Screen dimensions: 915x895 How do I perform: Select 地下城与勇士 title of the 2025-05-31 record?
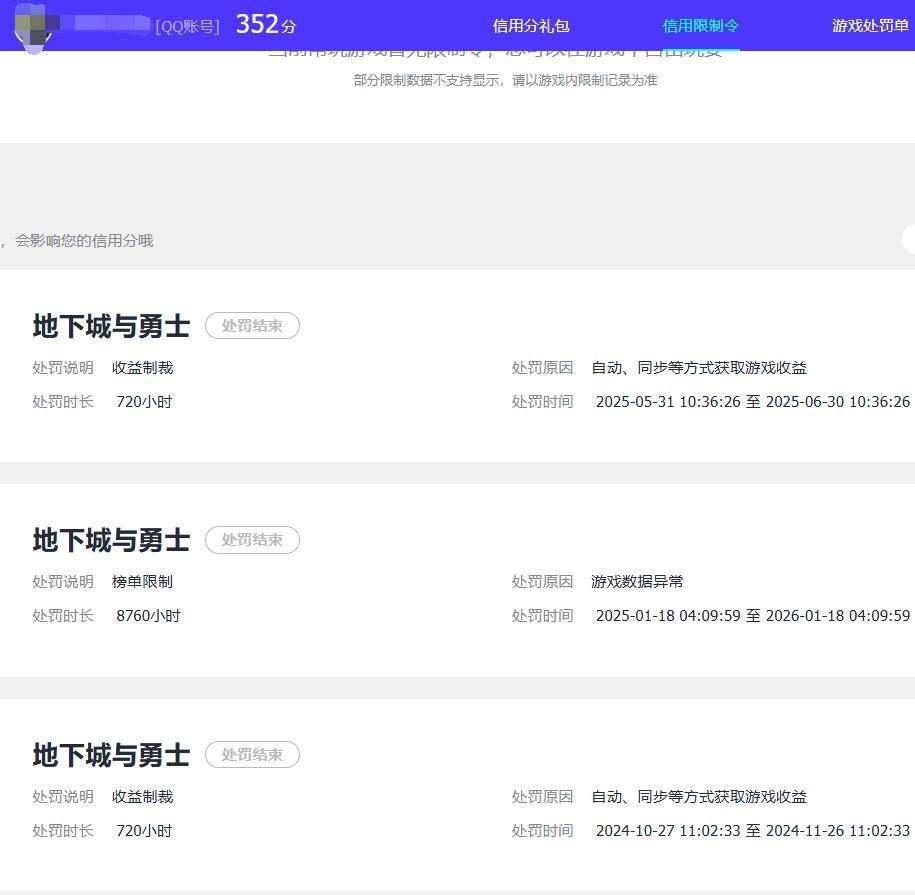tap(111, 326)
